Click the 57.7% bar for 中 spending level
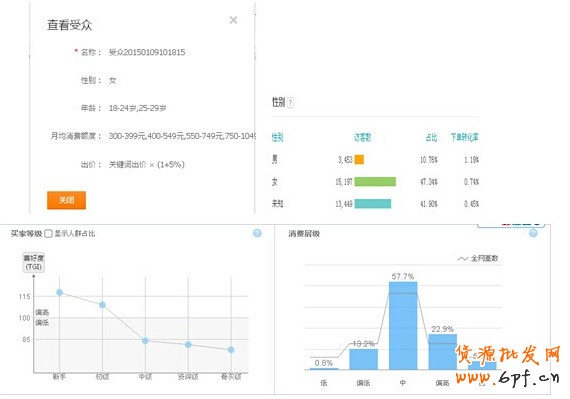The height and width of the screenshot is (399, 570). point(403,326)
